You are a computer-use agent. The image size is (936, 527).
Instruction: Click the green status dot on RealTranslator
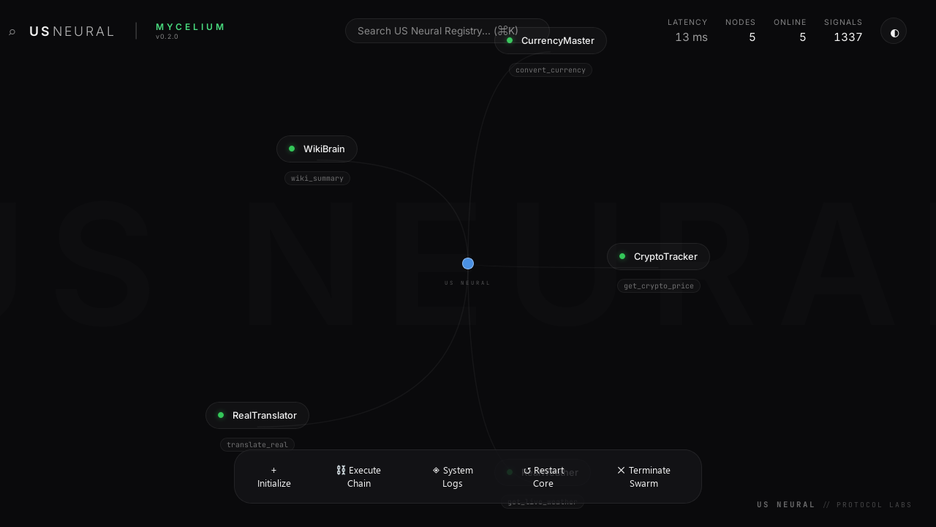tap(221, 415)
